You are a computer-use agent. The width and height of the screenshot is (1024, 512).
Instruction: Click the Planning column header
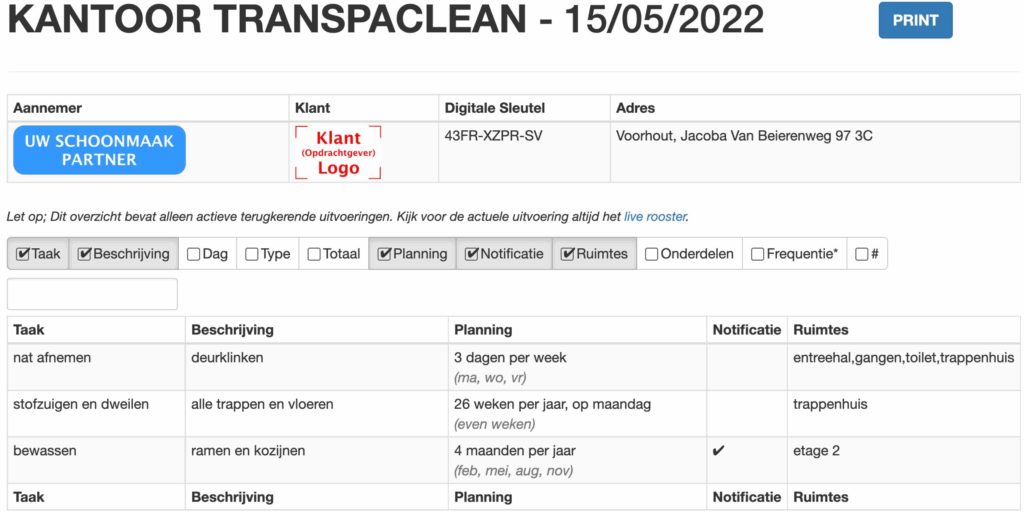(x=483, y=329)
